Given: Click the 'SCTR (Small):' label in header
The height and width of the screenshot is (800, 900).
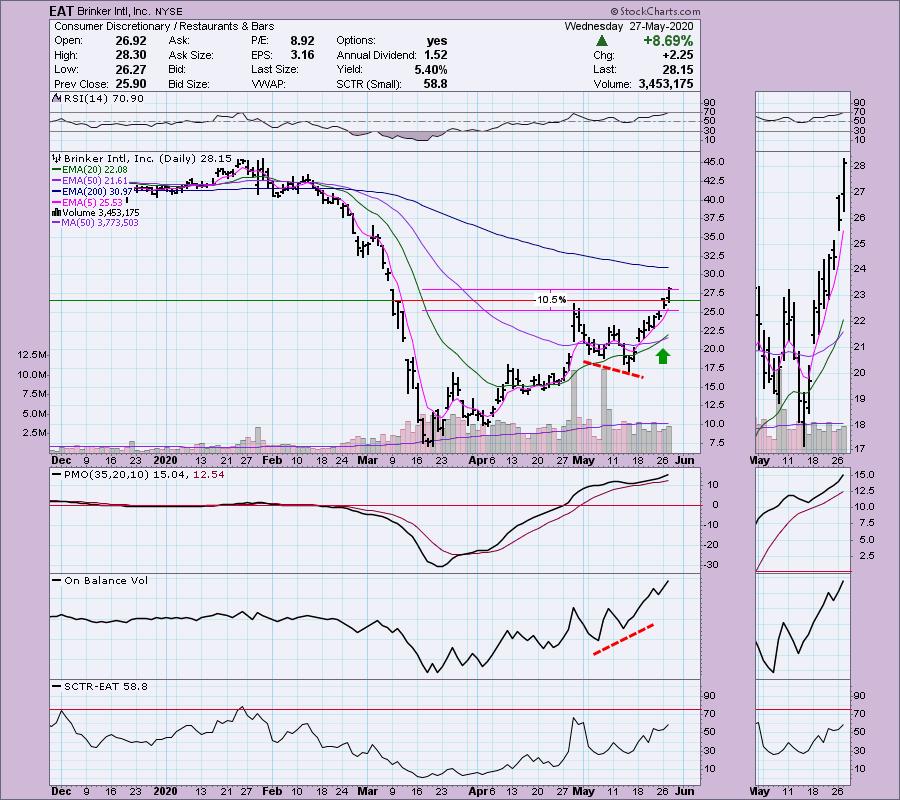Looking at the screenshot, I should (x=368, y=84).
